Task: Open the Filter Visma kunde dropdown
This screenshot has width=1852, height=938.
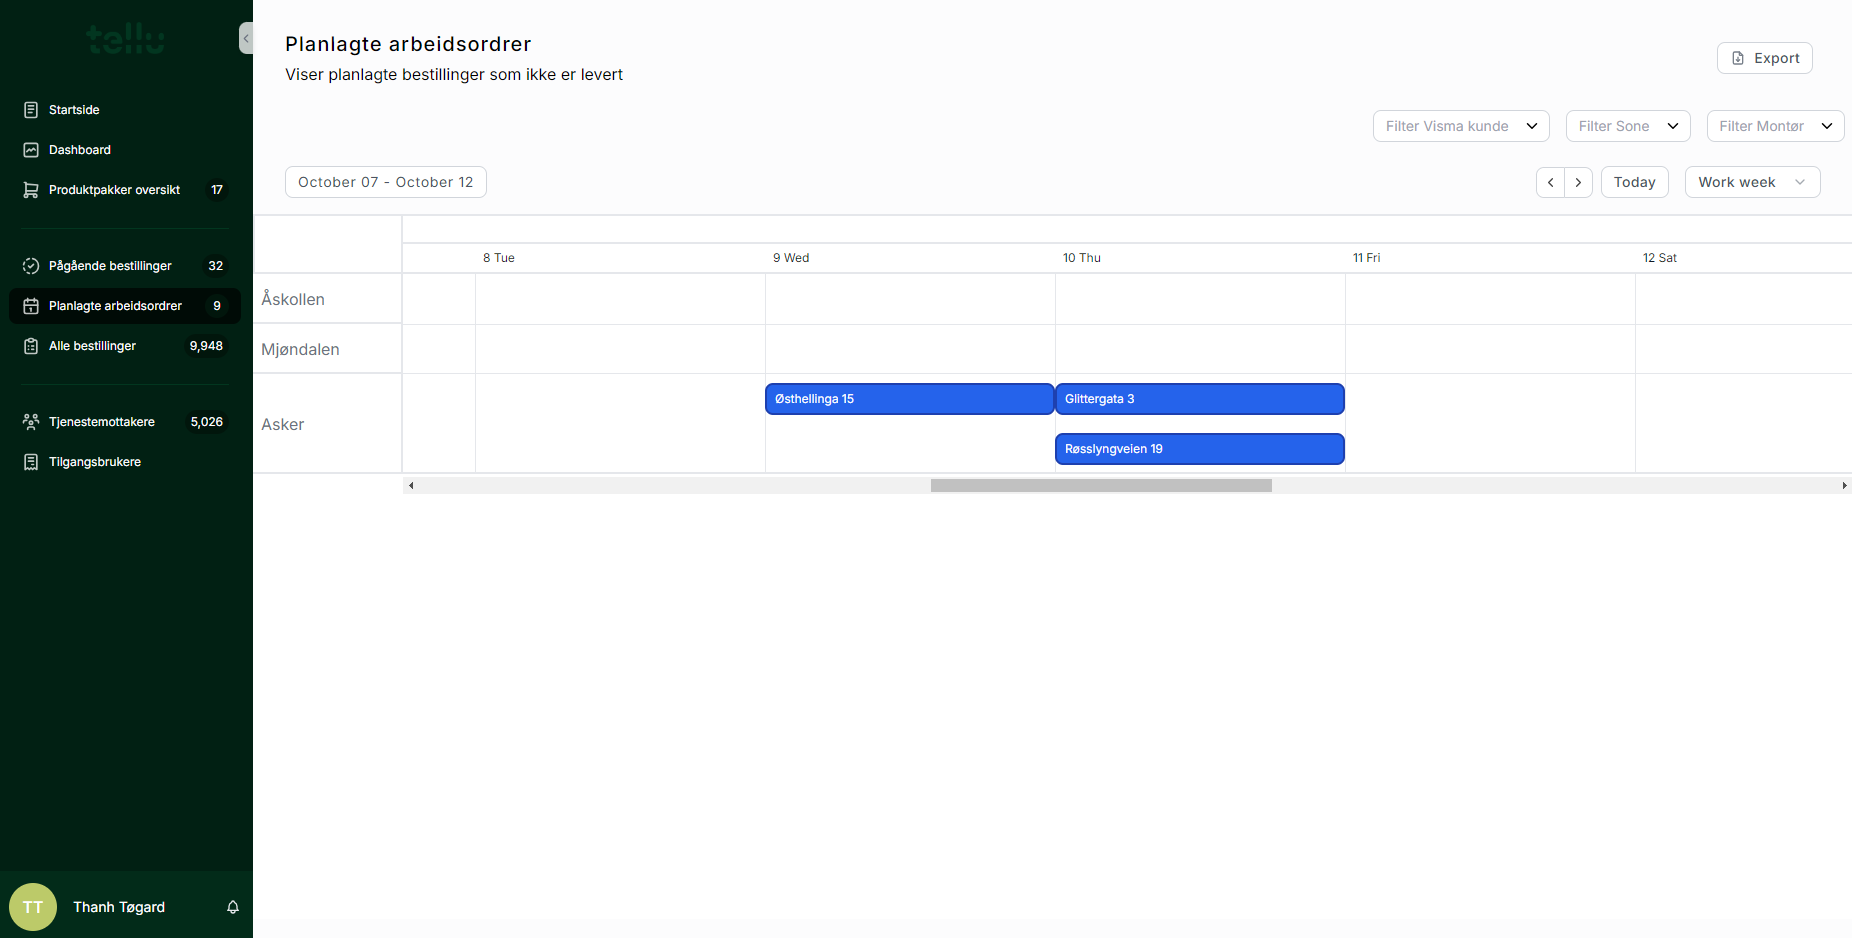Action: (x=1460, y=126)
